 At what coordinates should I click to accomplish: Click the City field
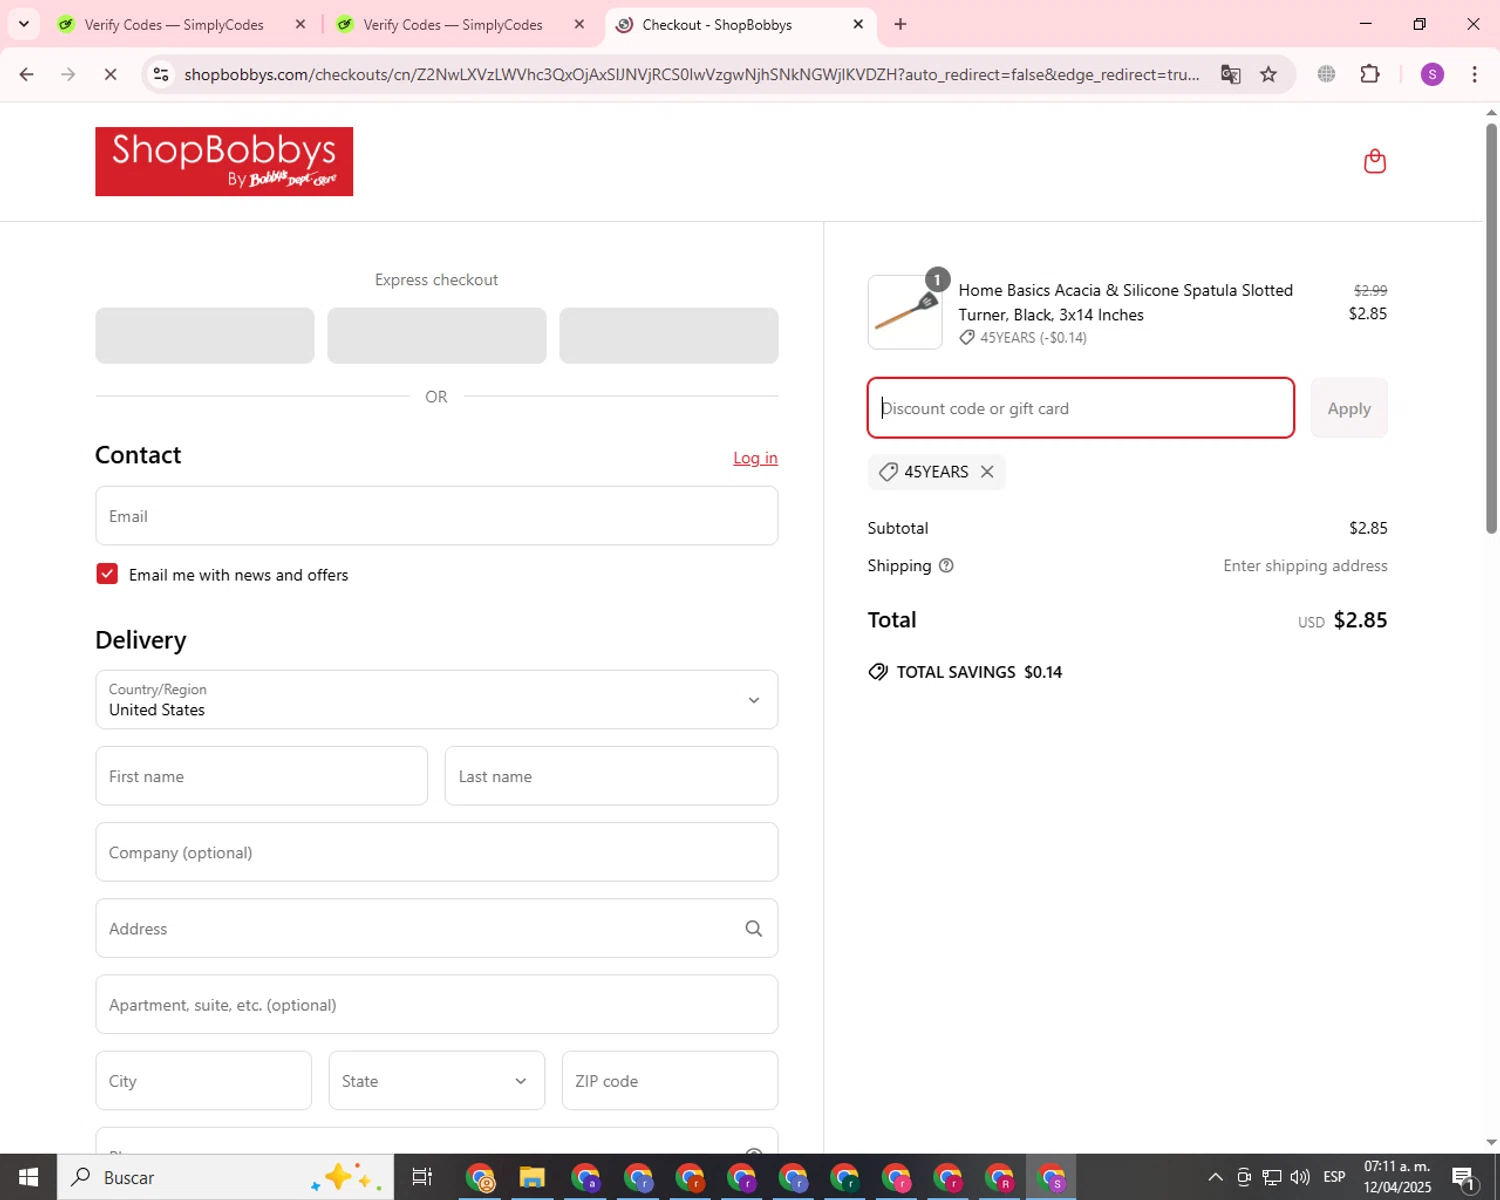click(x=204, y=1081)
